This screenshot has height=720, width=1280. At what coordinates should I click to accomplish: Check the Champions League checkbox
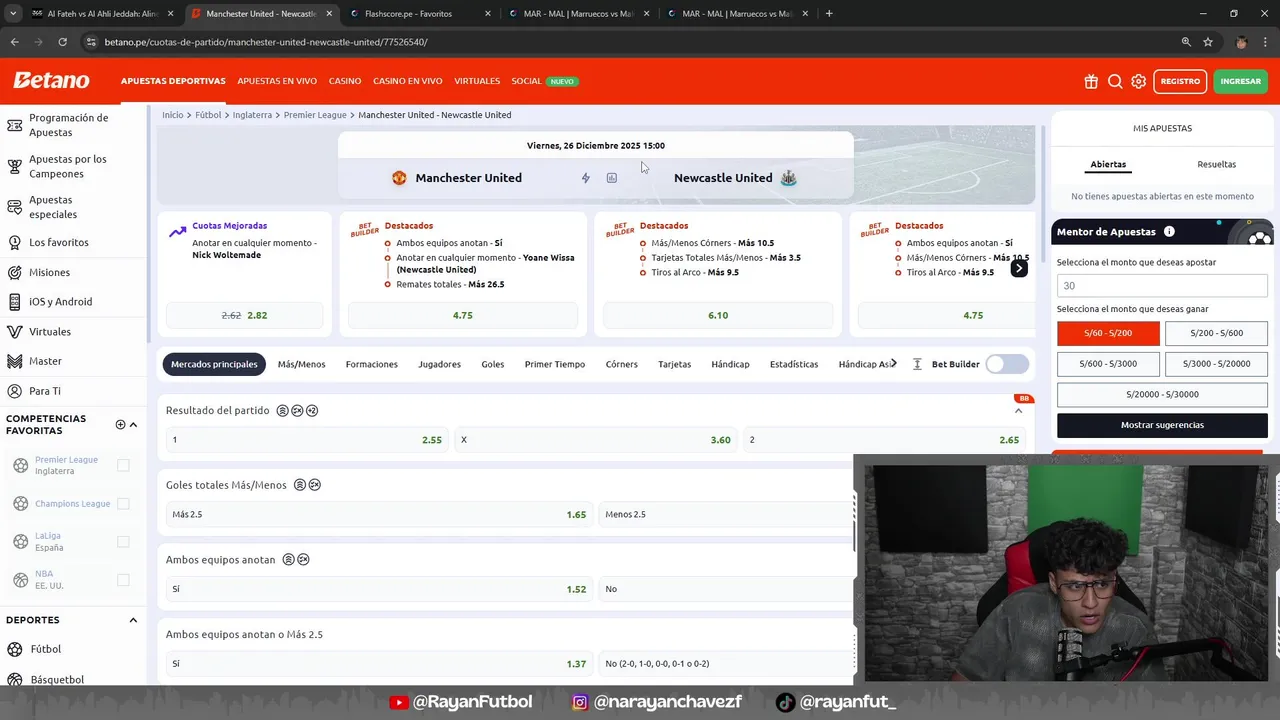(x=123, y=503)
